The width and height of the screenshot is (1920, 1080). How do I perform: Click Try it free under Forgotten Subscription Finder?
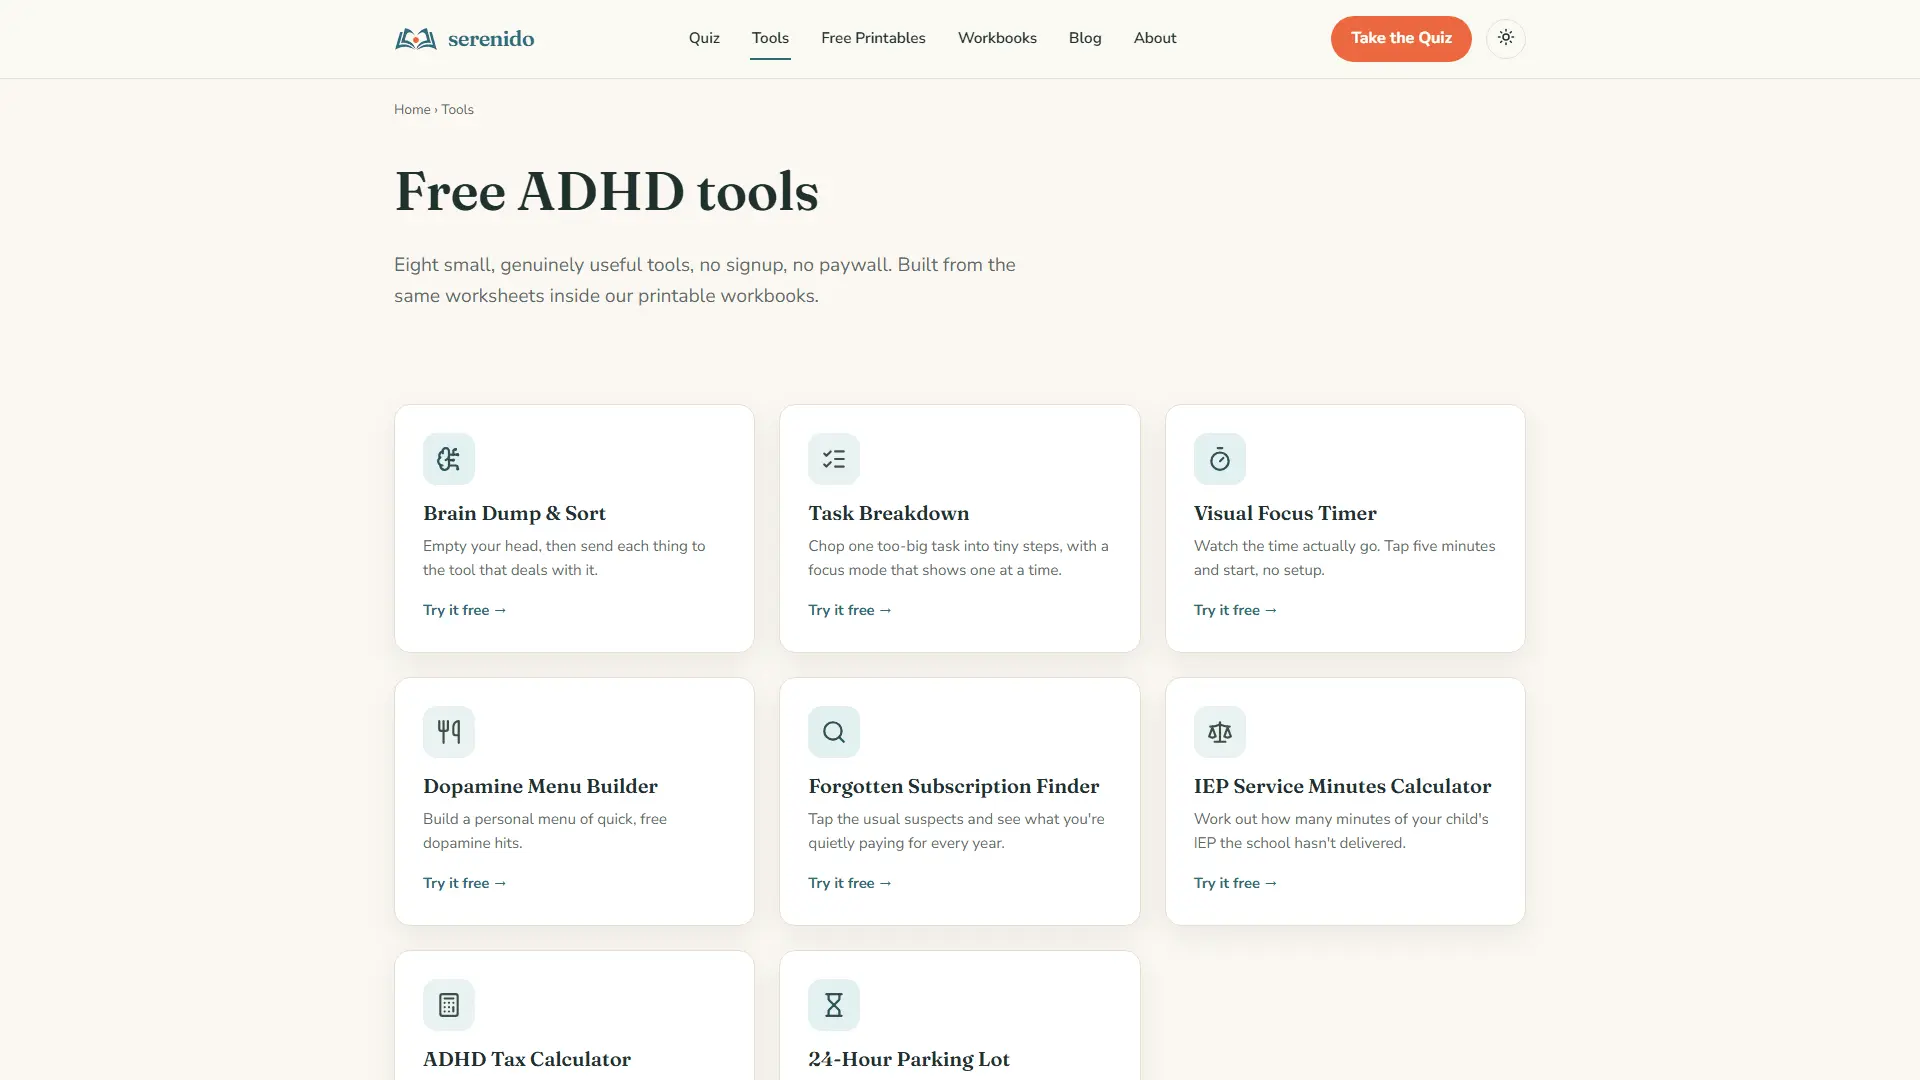[850, 883]
